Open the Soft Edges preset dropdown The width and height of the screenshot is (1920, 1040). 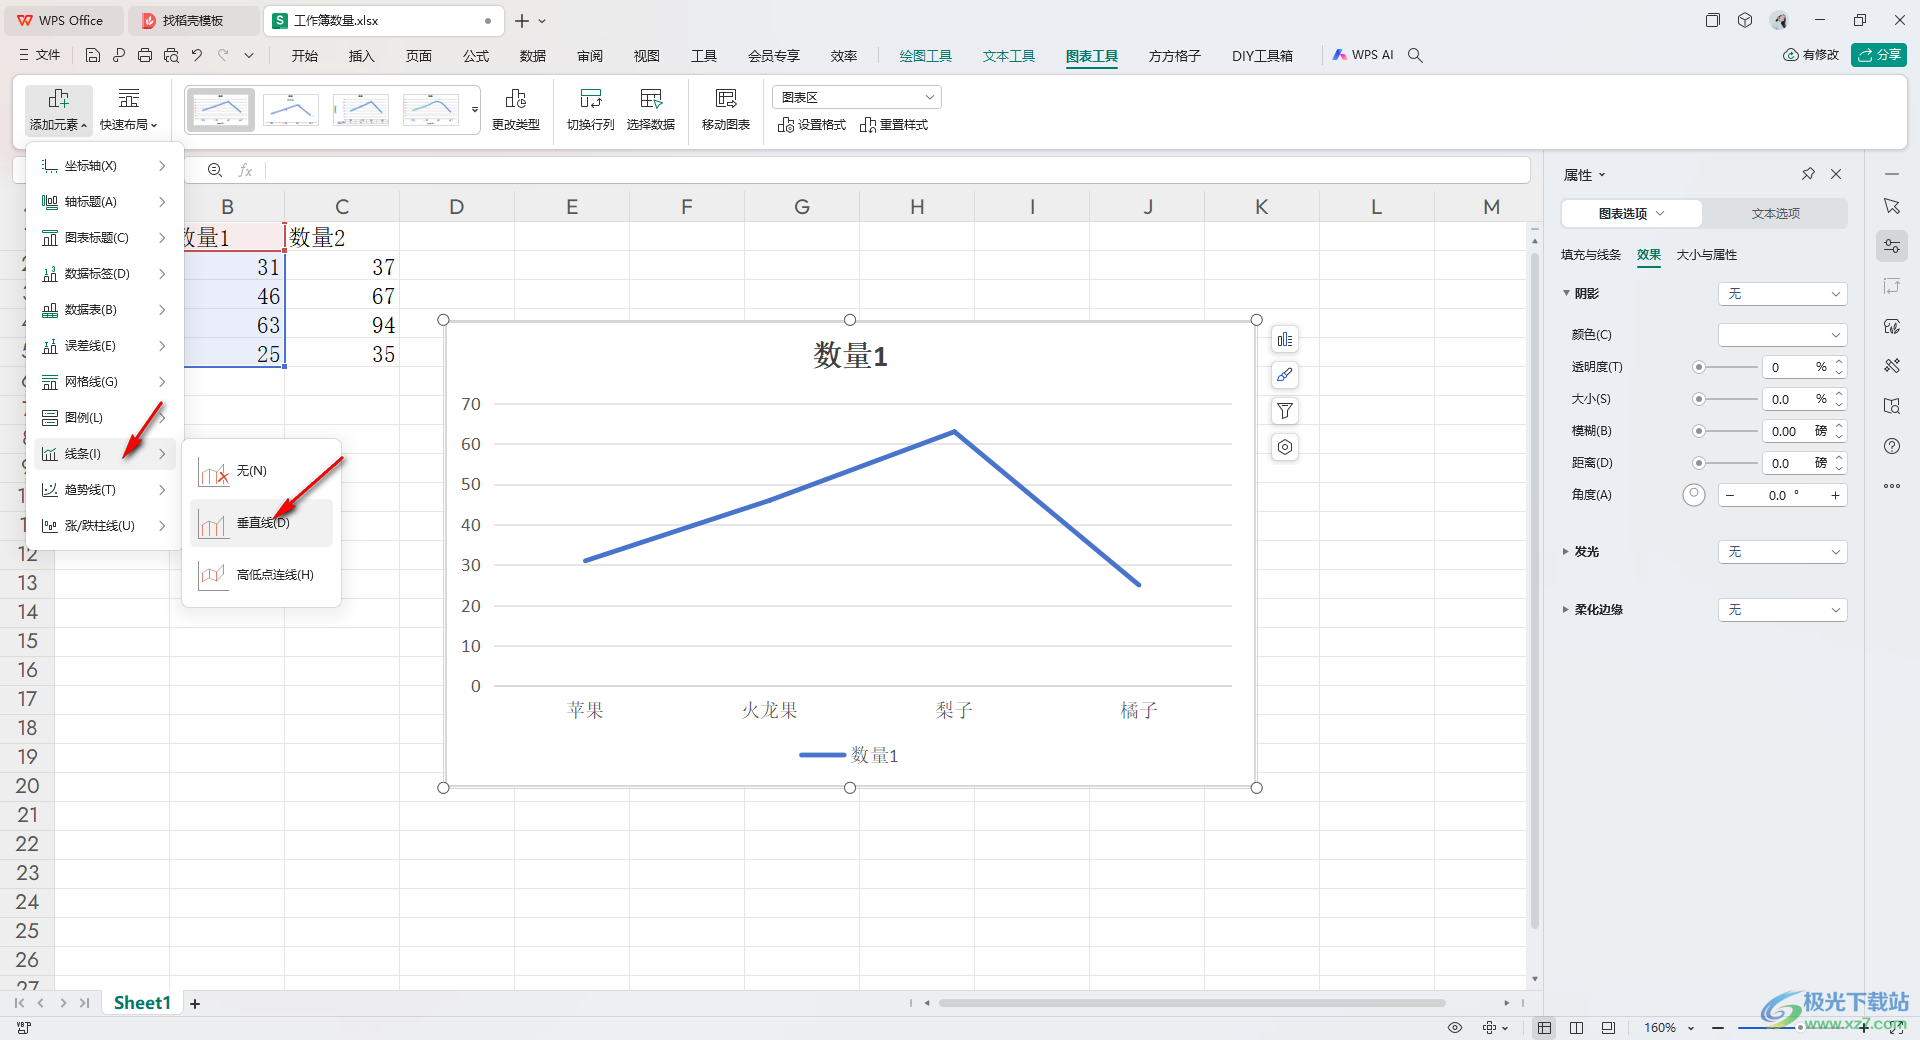(1782, 610)
